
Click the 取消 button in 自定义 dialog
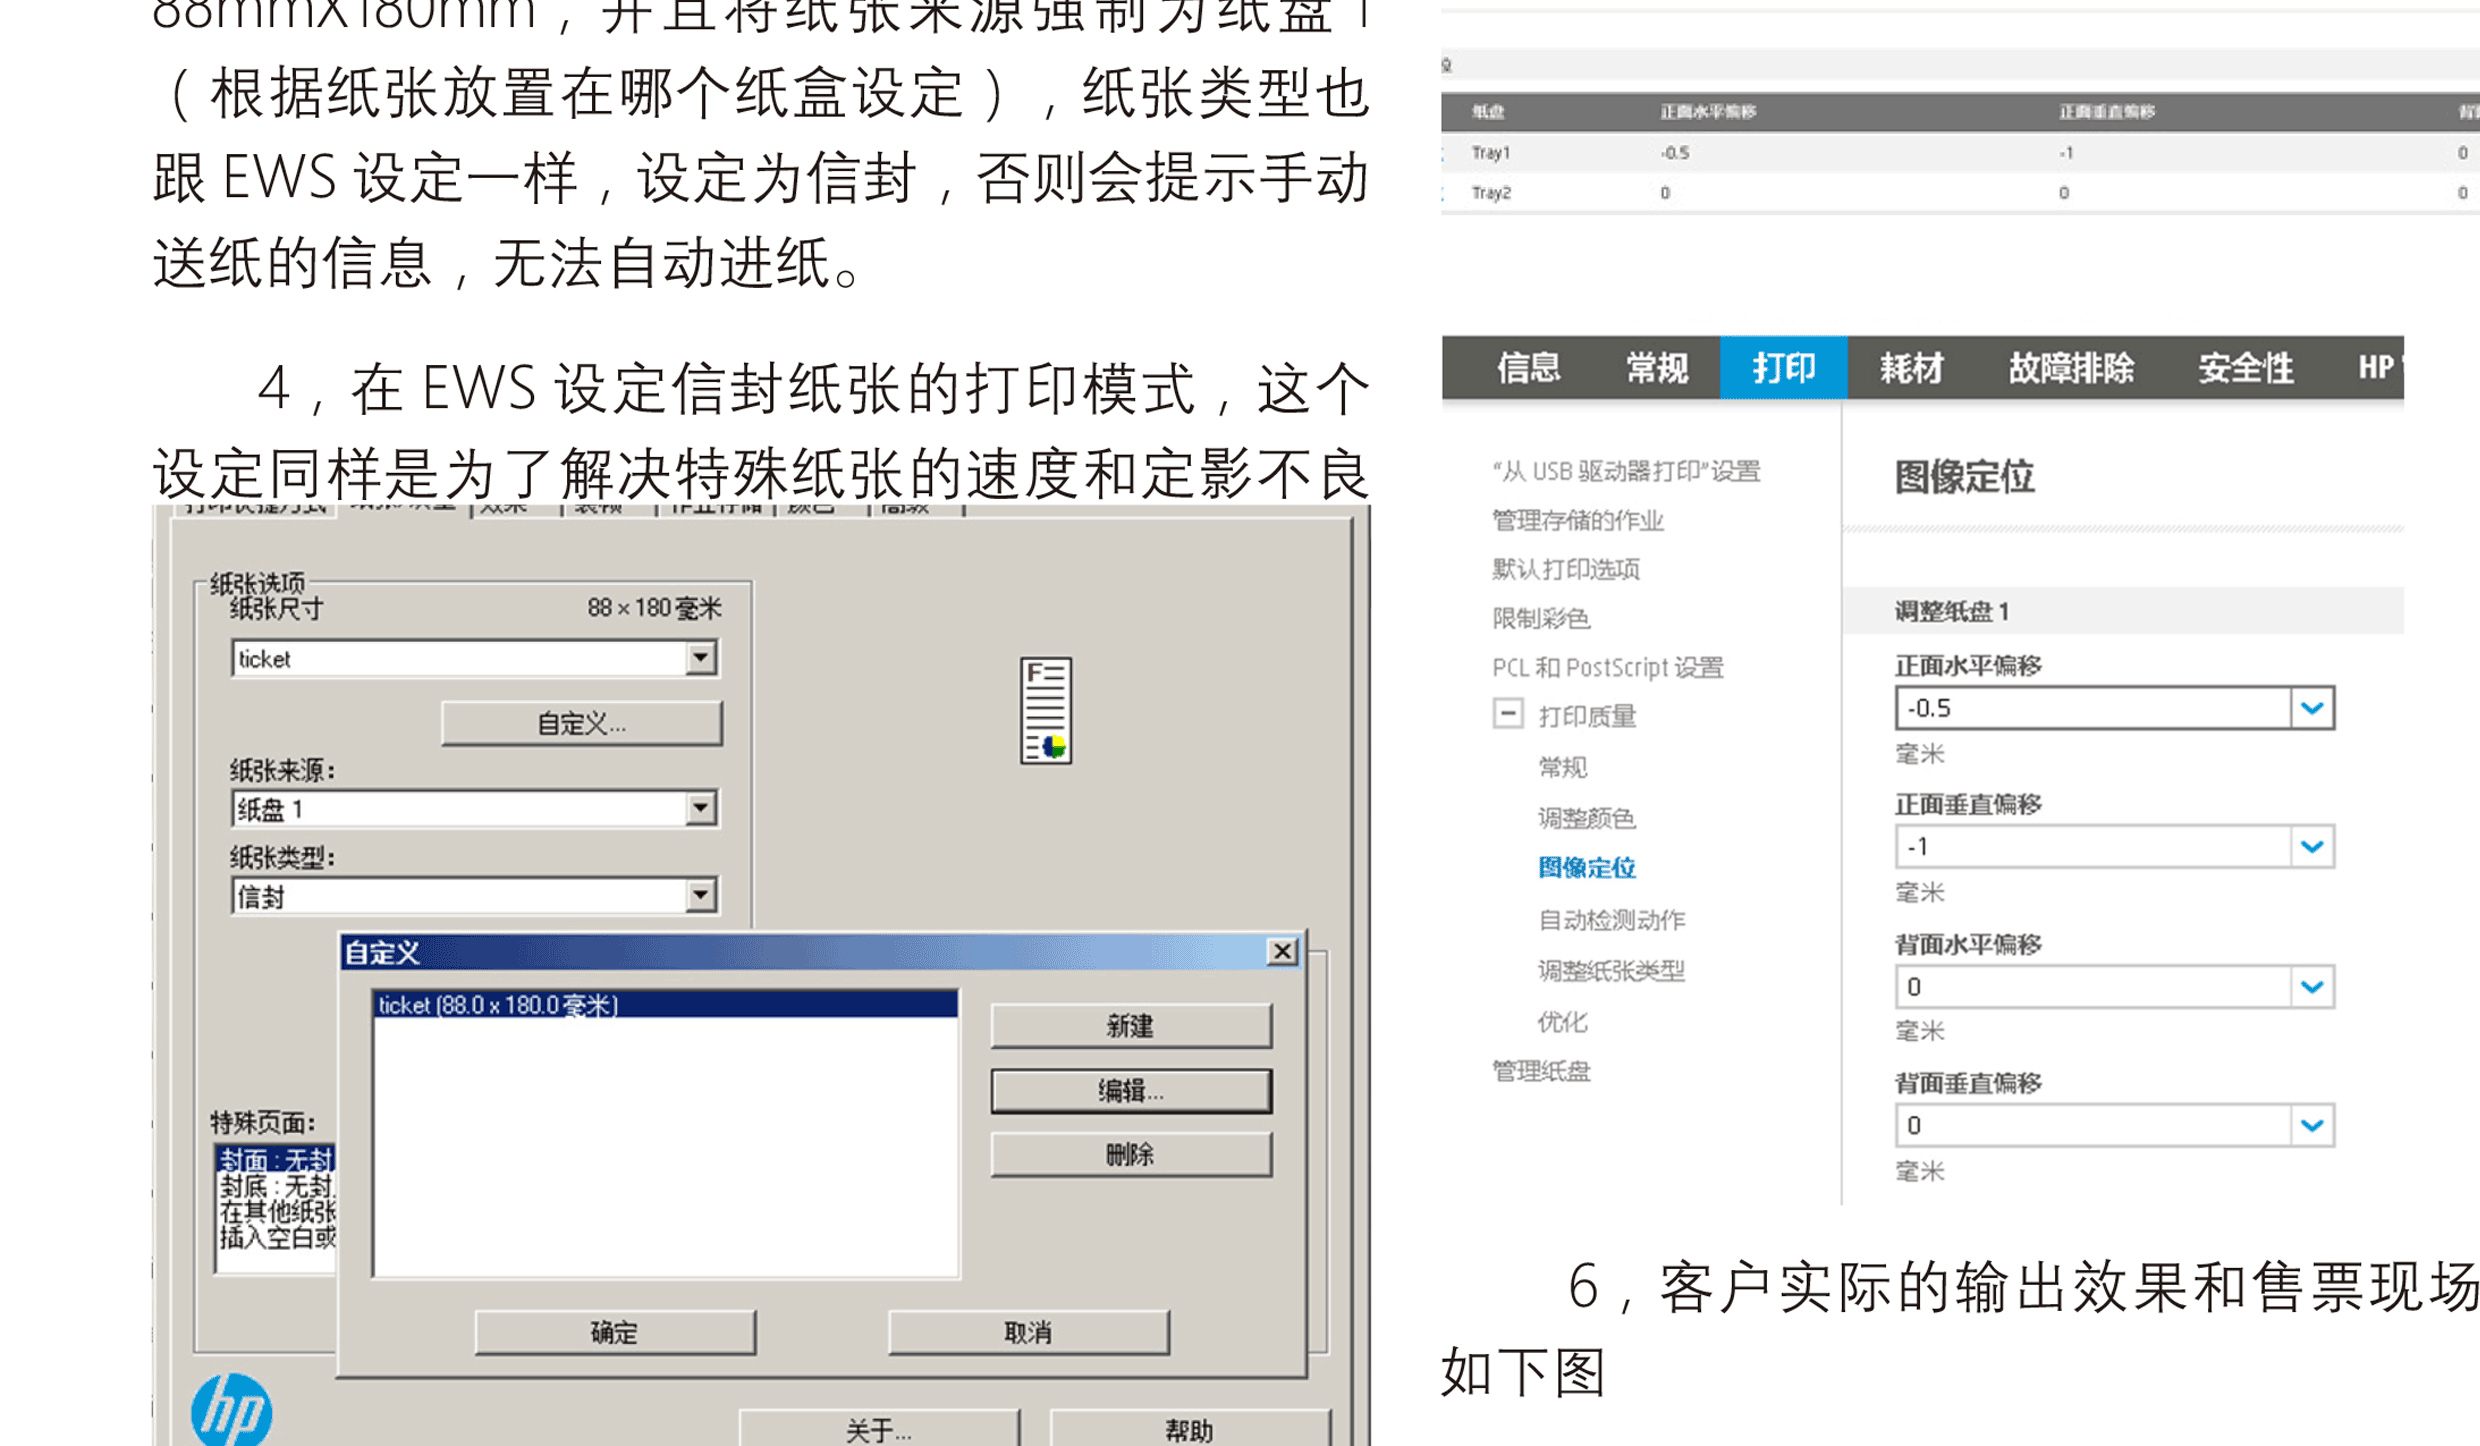1028,1332
